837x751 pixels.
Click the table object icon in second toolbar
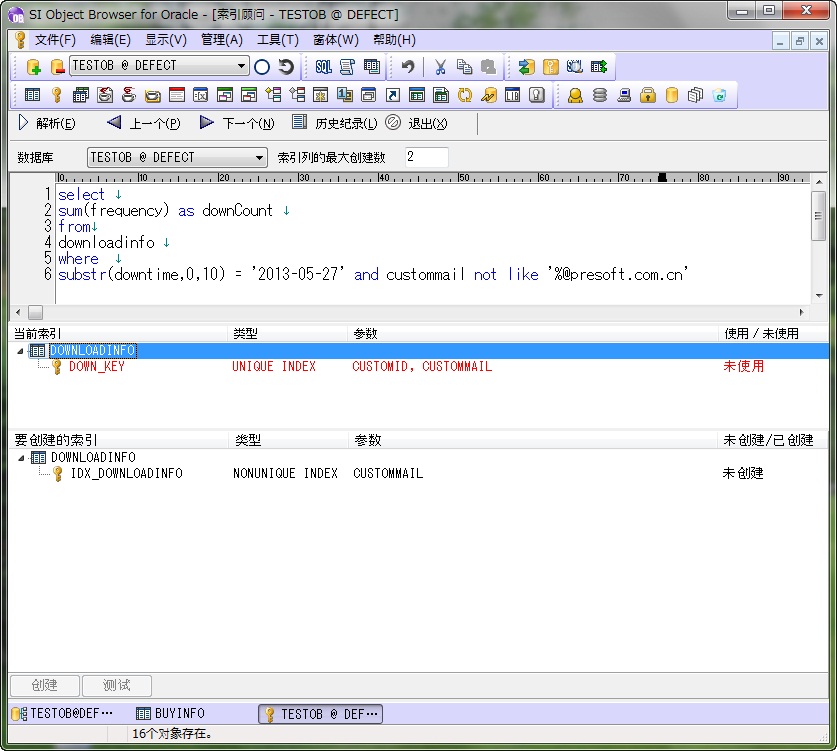point(33,95)
